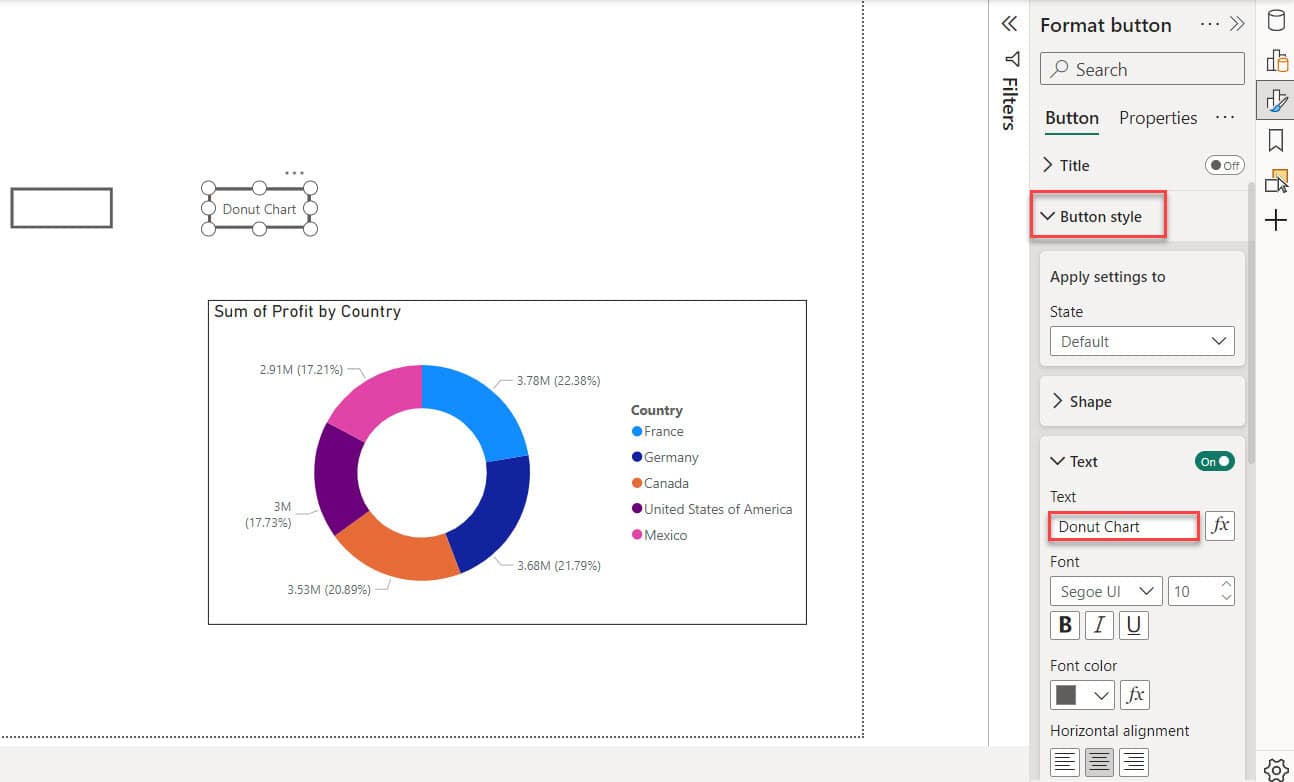Open the settings gear icon
The height and width of the screenshot is (782, 1294).
[1276, 768]
